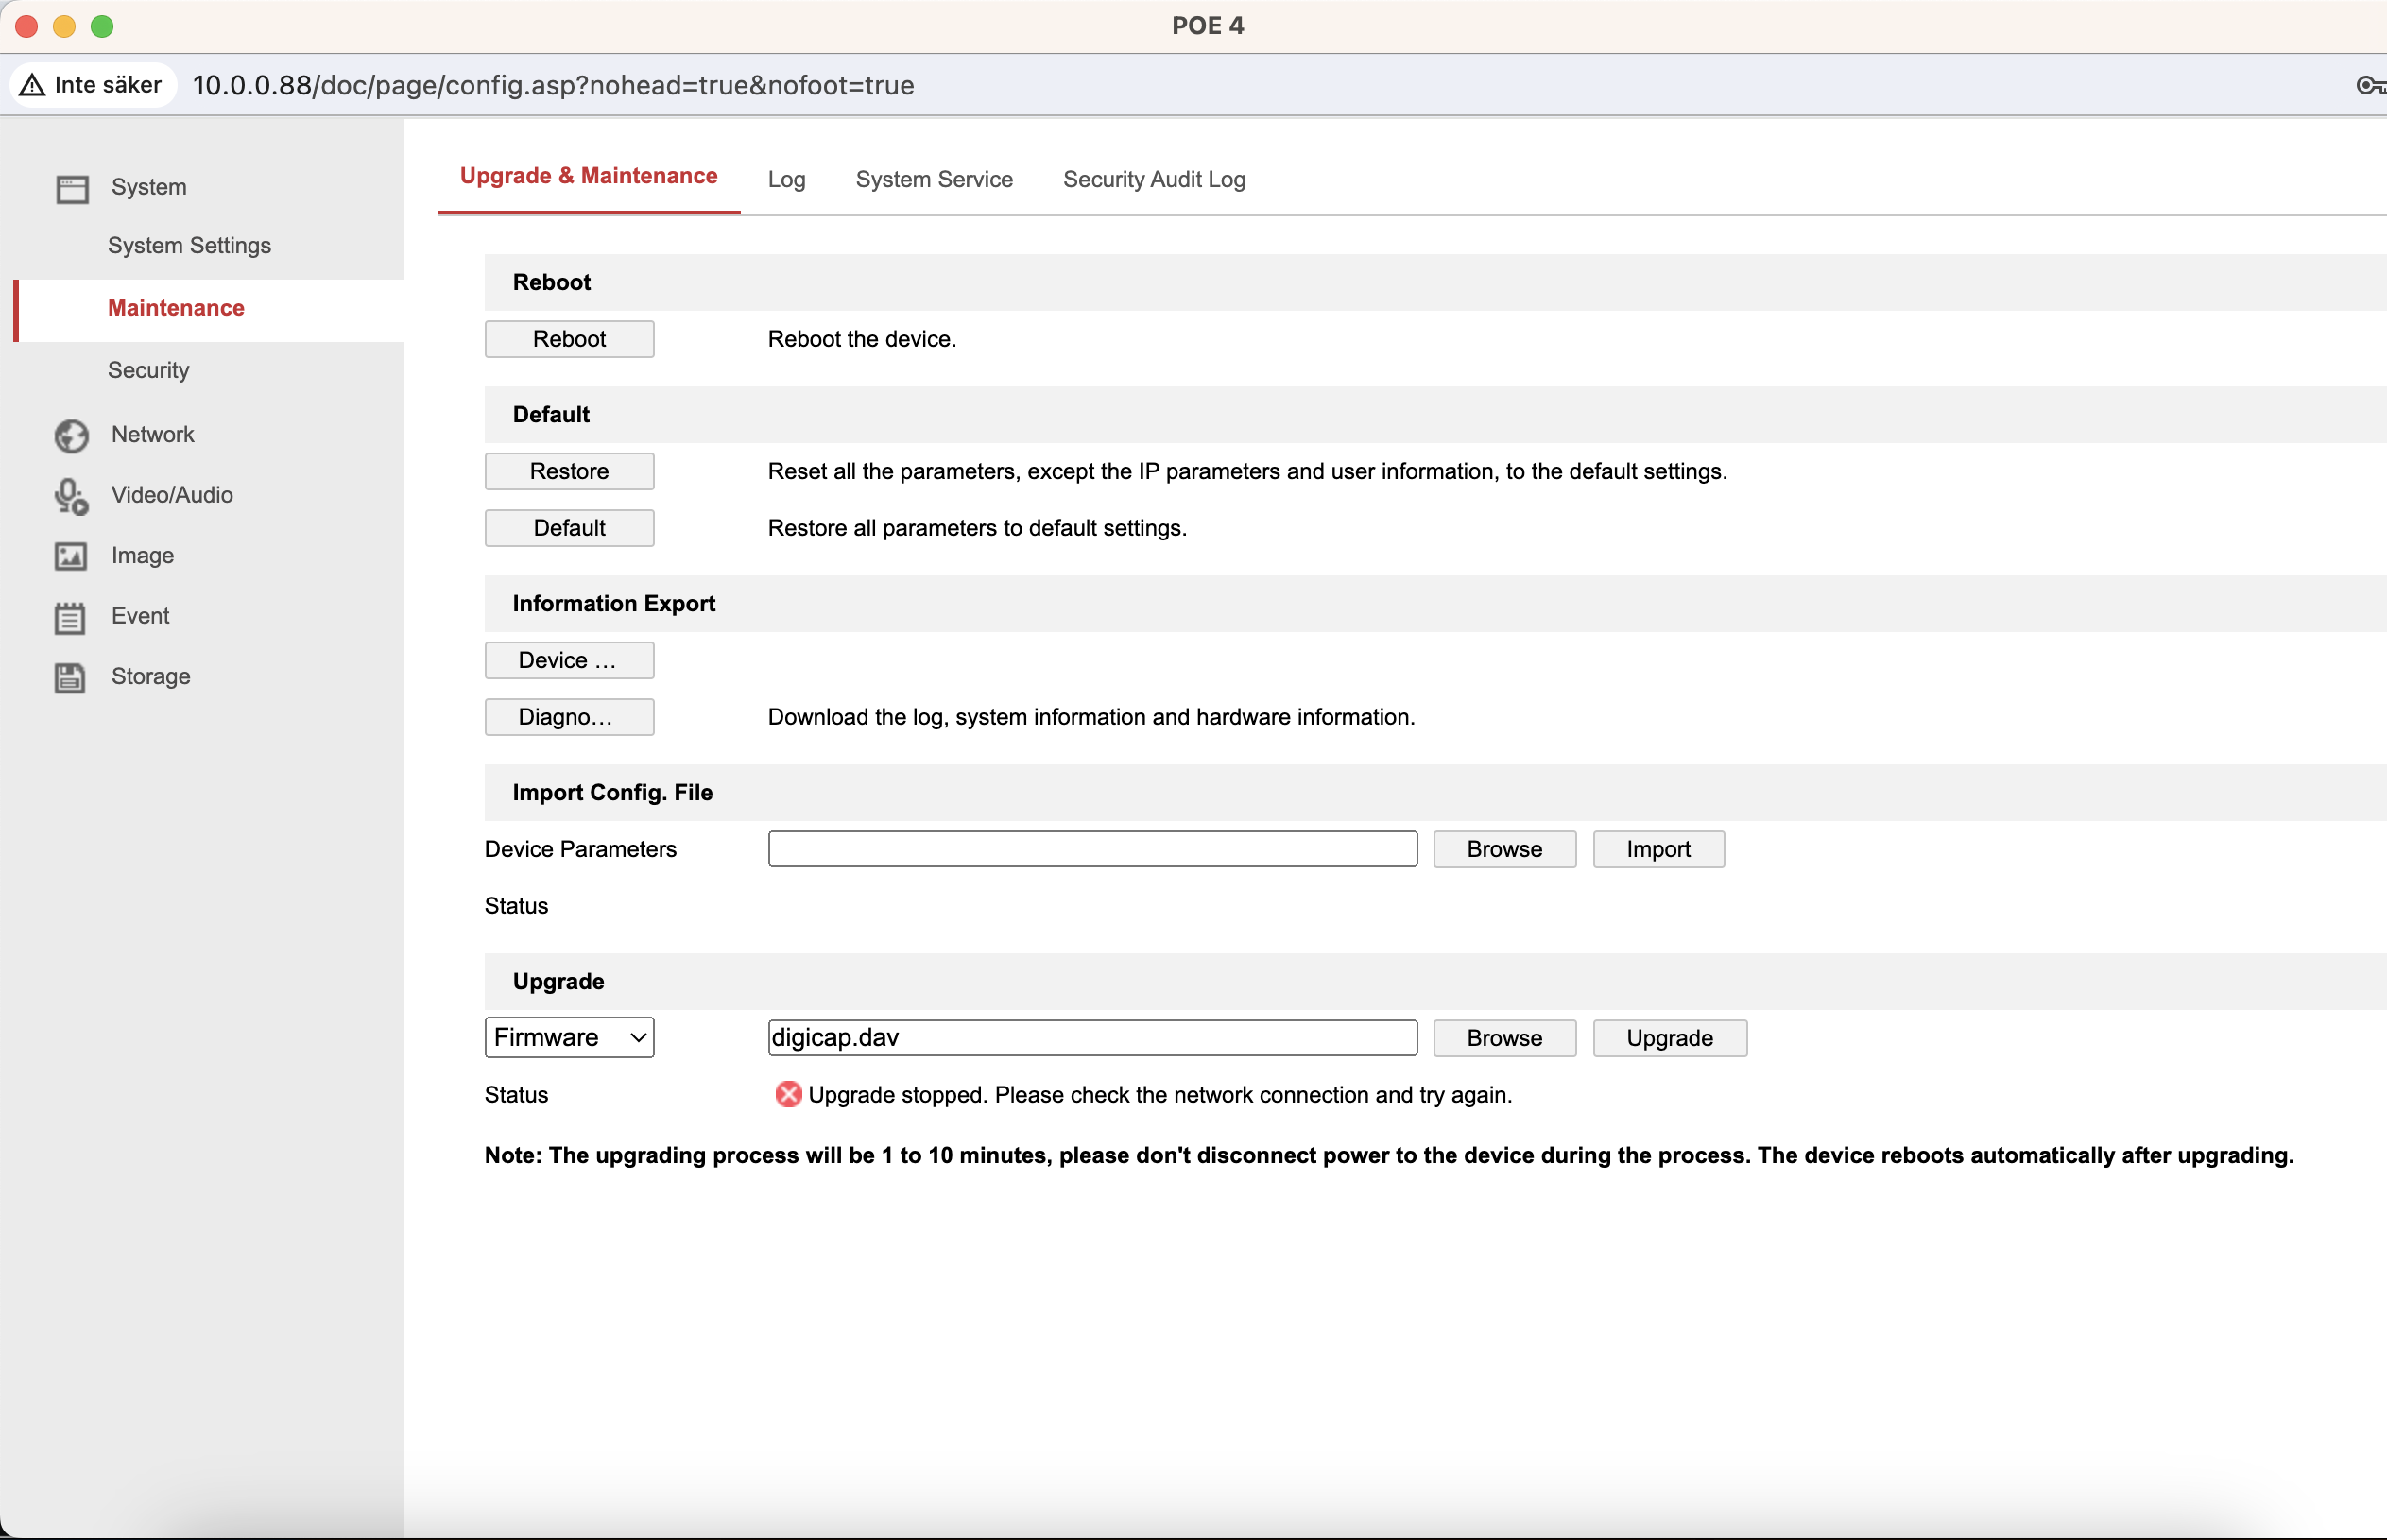Click the System sidebar icon

pos(70,186)
